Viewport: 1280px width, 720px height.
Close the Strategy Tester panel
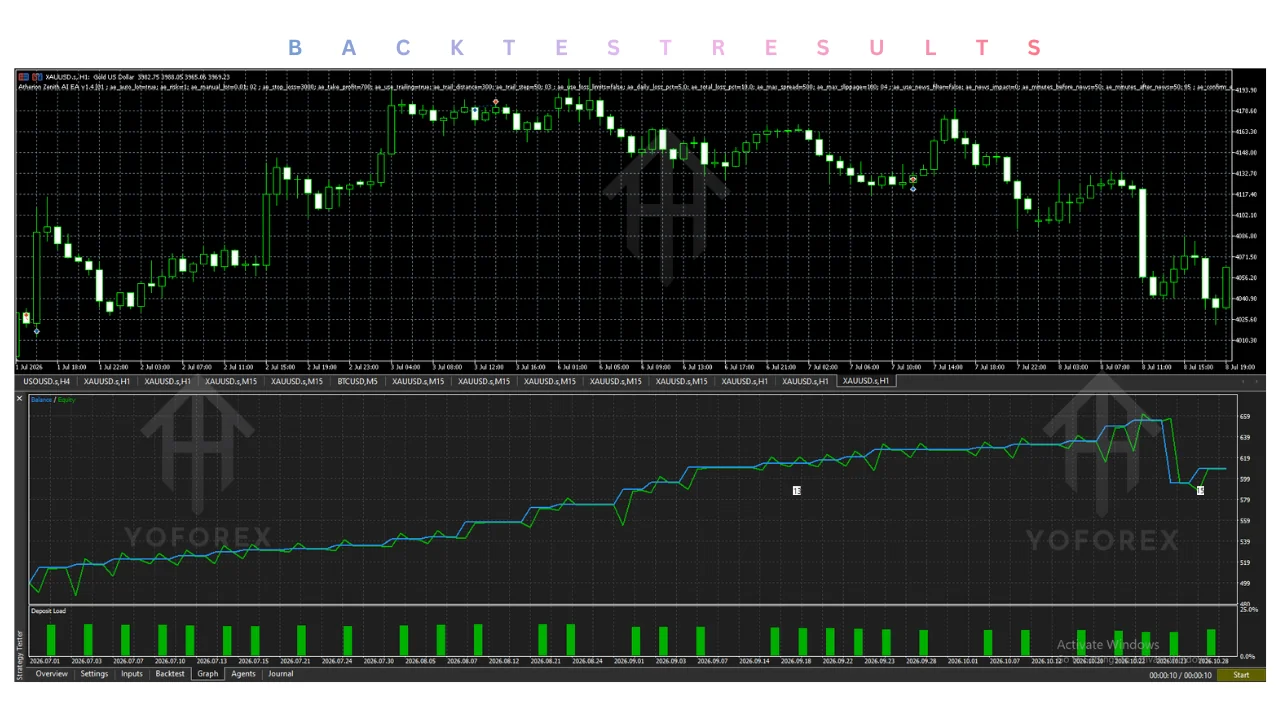[x=19, y=399]
